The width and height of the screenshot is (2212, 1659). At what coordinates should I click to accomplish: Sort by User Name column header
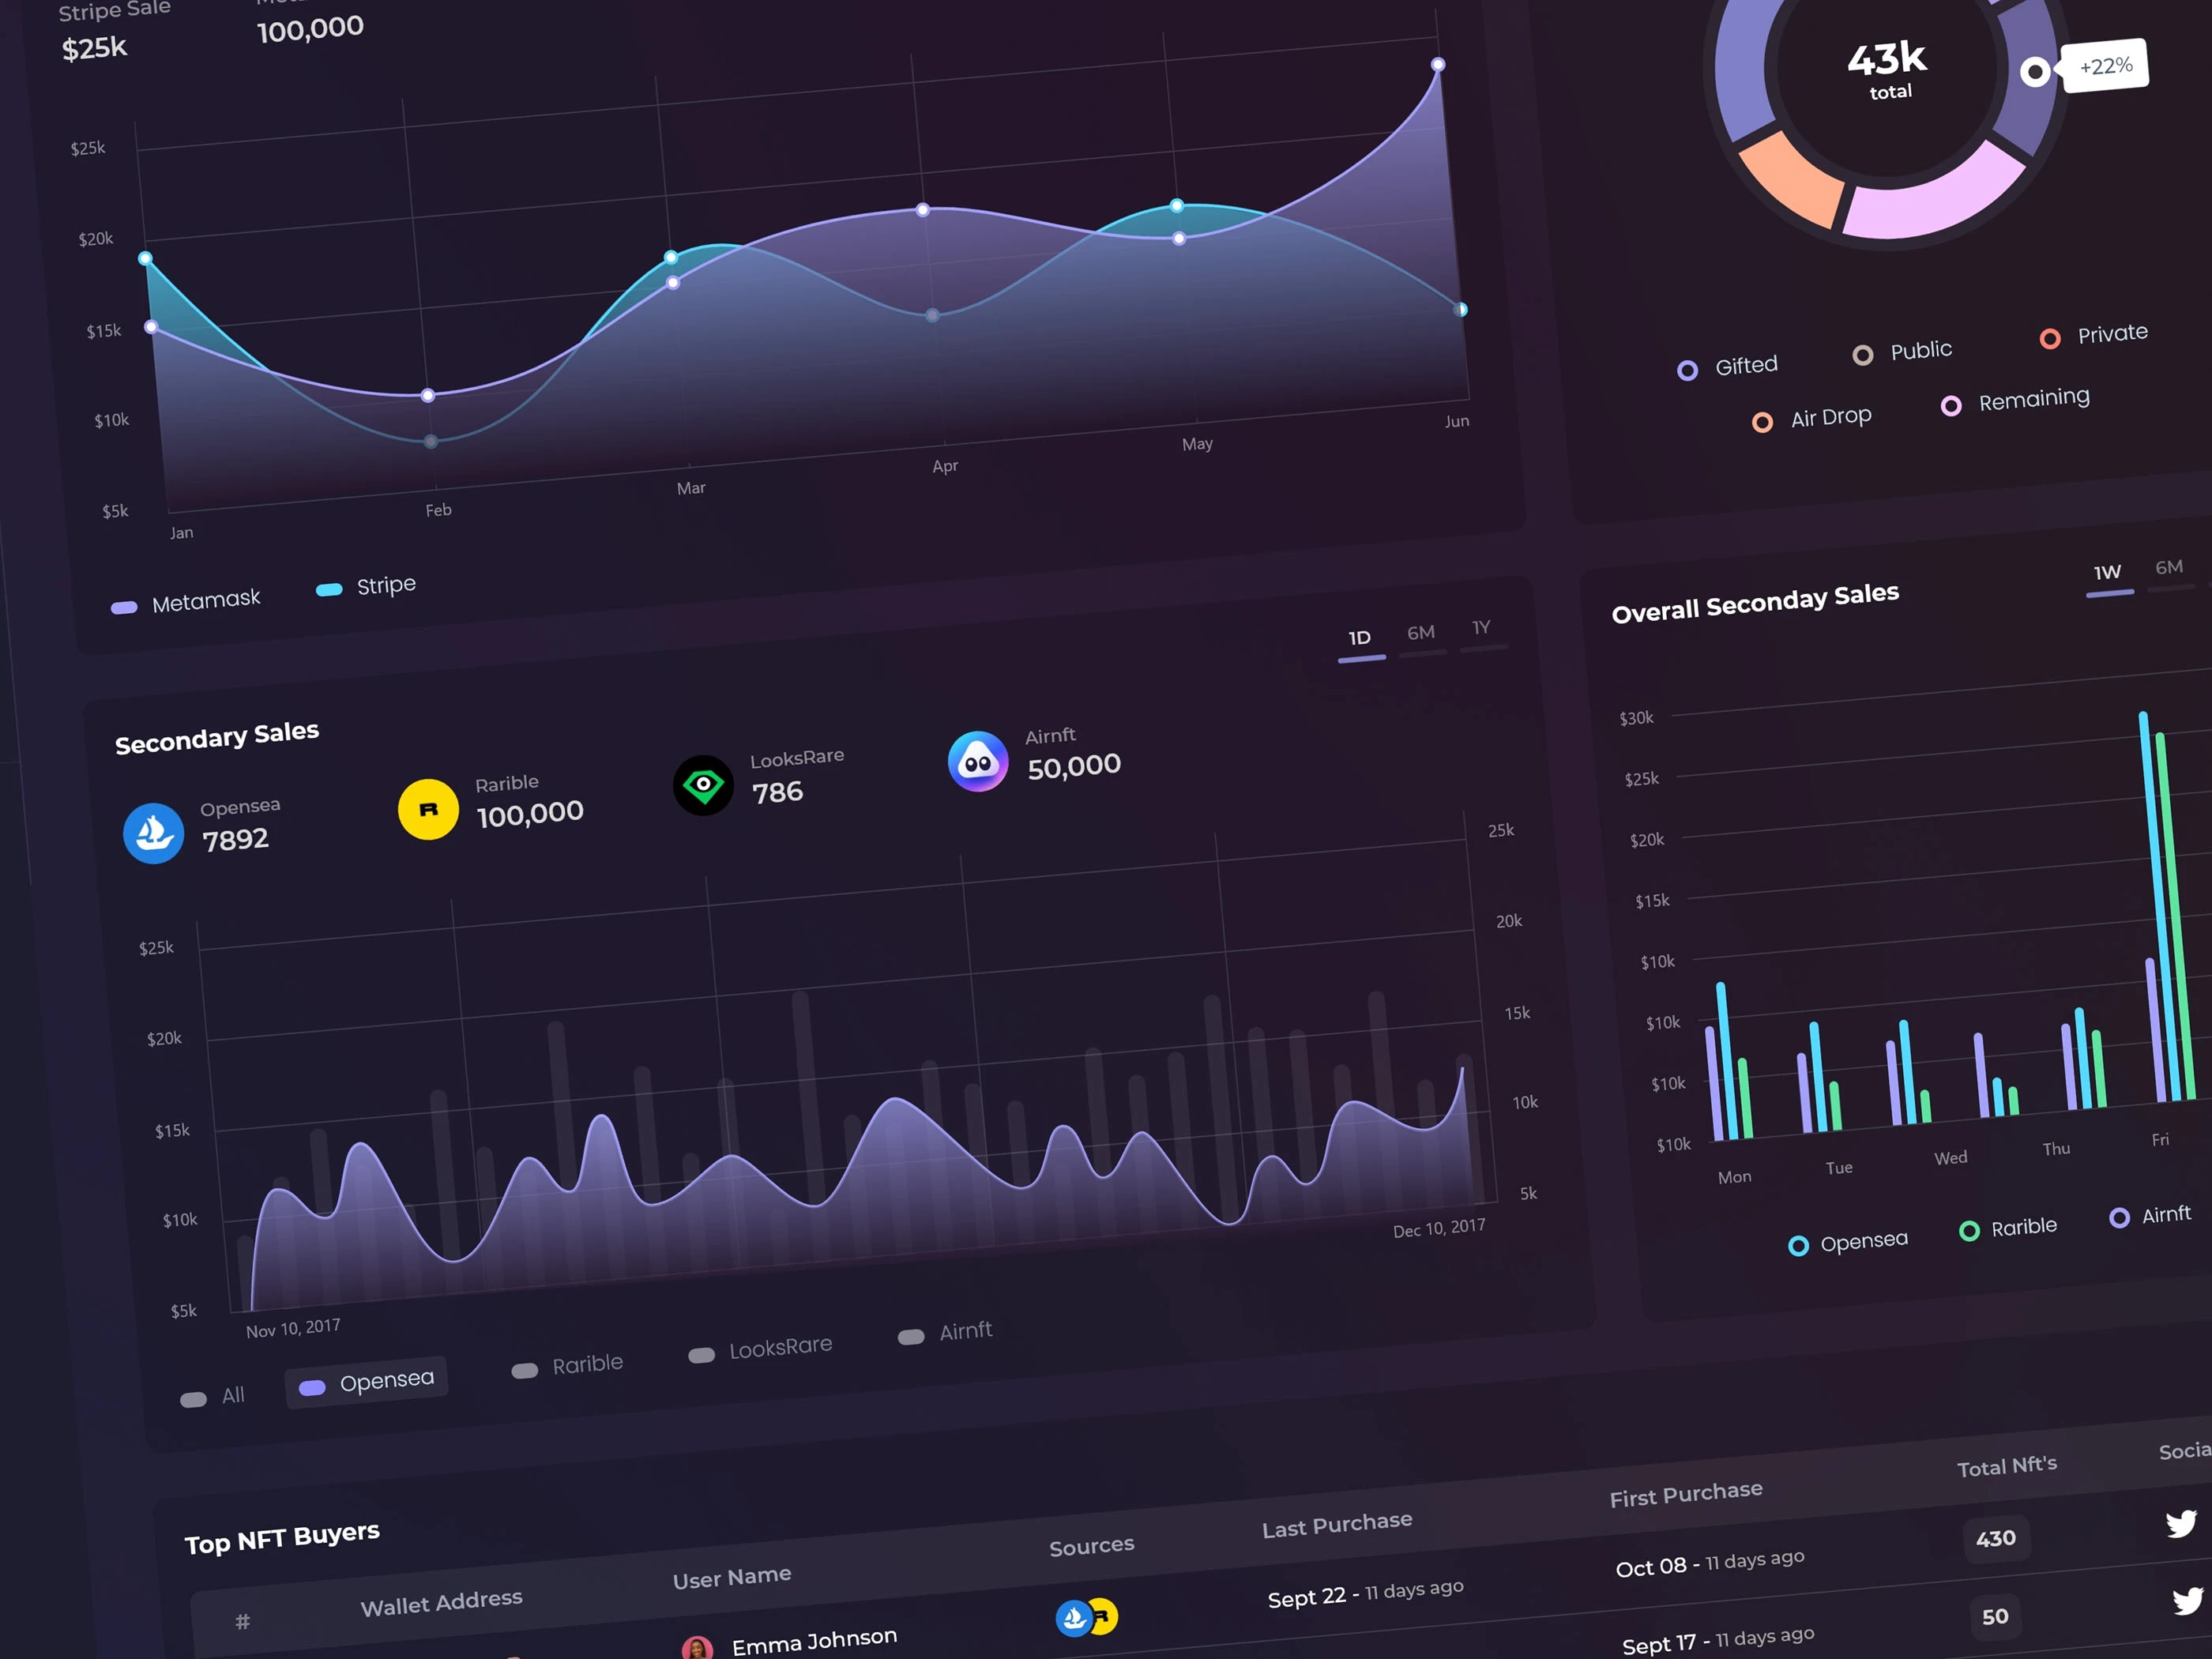click(x=732, y=1578)
